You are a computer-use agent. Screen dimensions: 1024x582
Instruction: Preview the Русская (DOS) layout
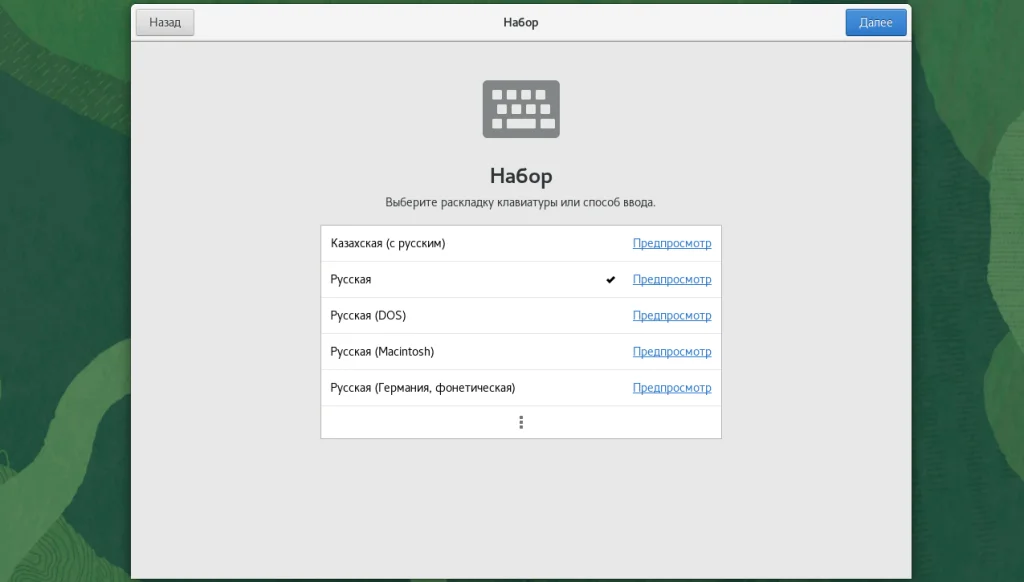pyautogui.click(x=671, y=315)
